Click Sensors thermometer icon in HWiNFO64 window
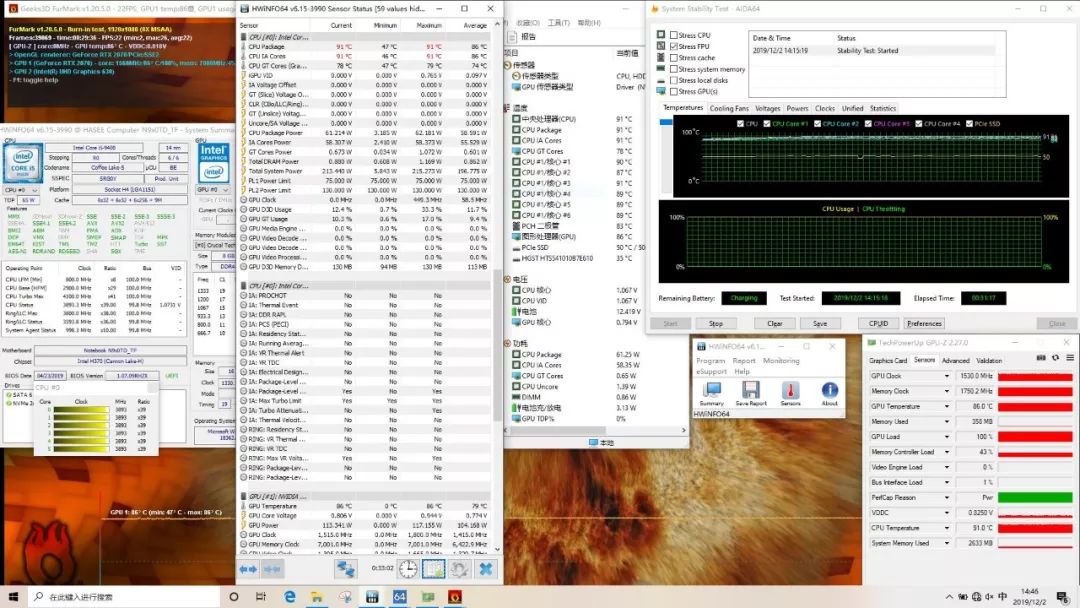Screen dimensions: 1080x608 (791, 394)
